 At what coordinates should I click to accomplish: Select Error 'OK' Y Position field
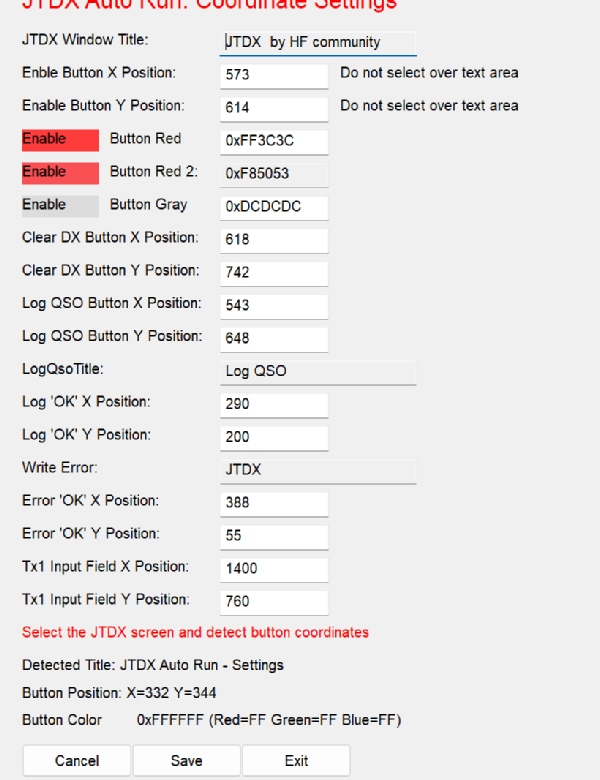tap(274, 536)
